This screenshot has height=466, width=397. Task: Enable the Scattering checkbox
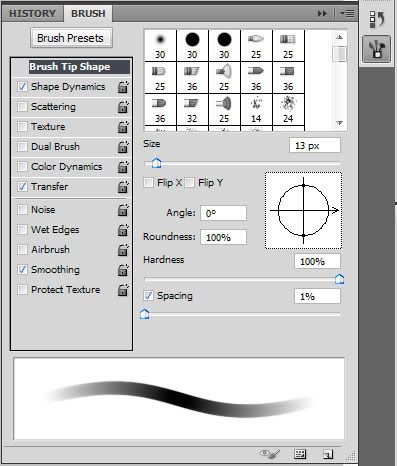[x=22, y=107]
